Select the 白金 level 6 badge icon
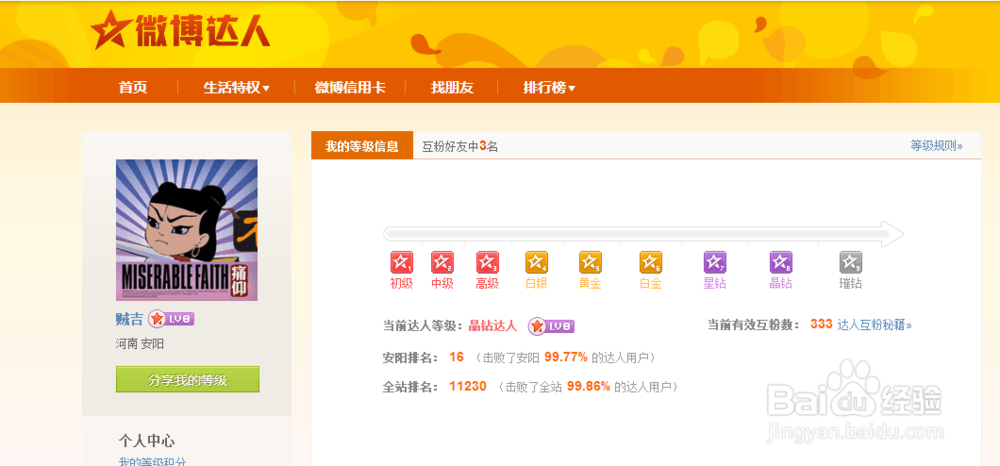Screen dimensions: 1000x466 [x=651, y=262]
